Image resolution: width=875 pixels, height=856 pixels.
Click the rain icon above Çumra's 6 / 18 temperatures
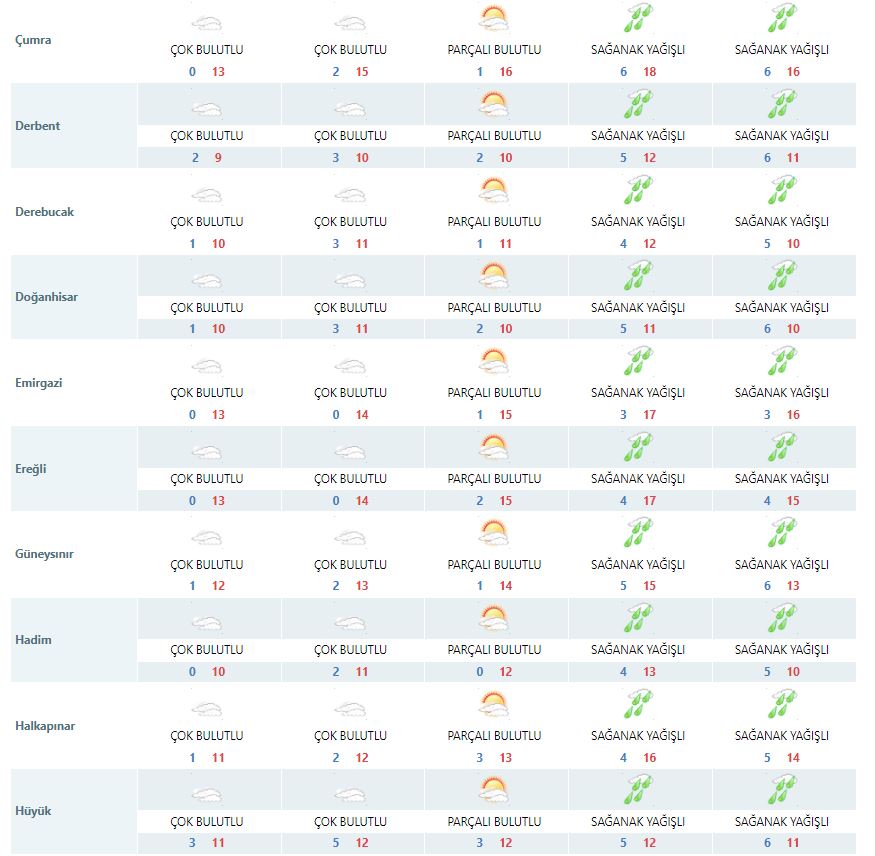tap(638, 18)
